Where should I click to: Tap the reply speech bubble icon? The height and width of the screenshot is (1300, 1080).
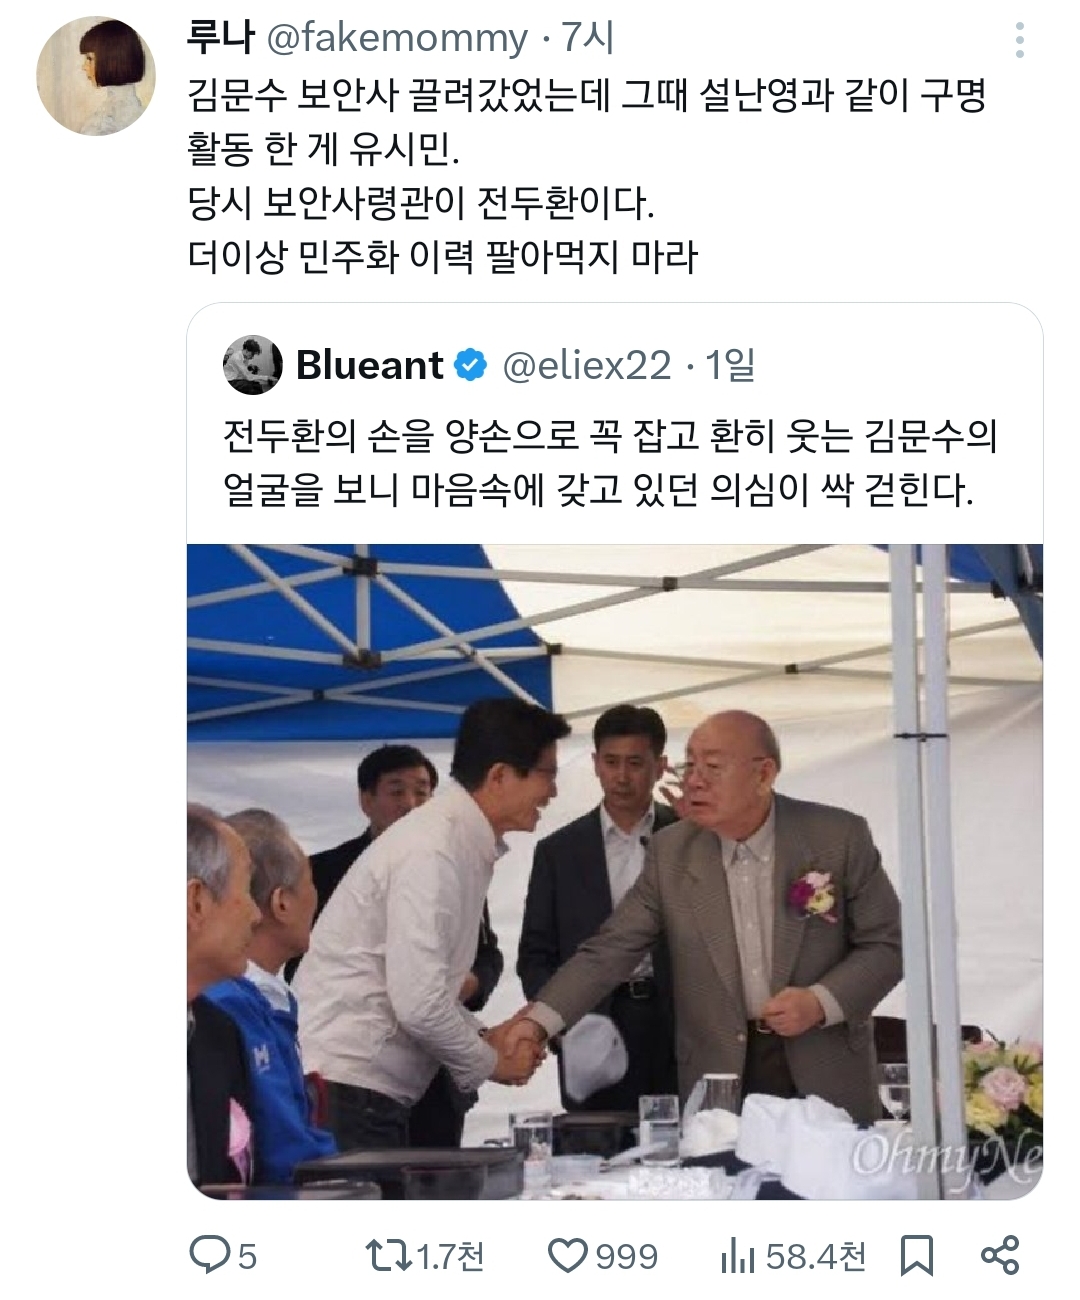pos(210,1255)
